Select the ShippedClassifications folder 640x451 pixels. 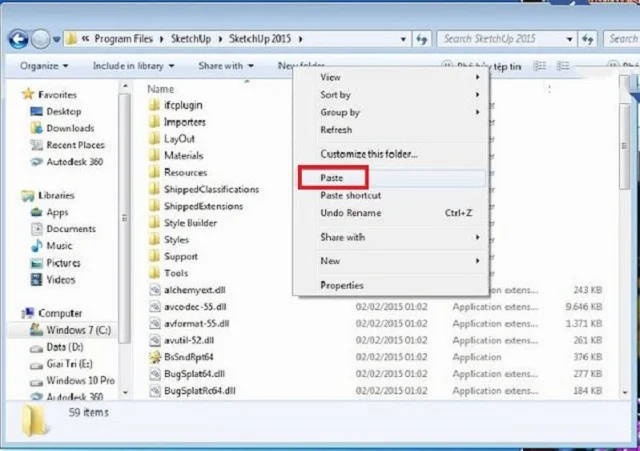[x=211, y=189]
